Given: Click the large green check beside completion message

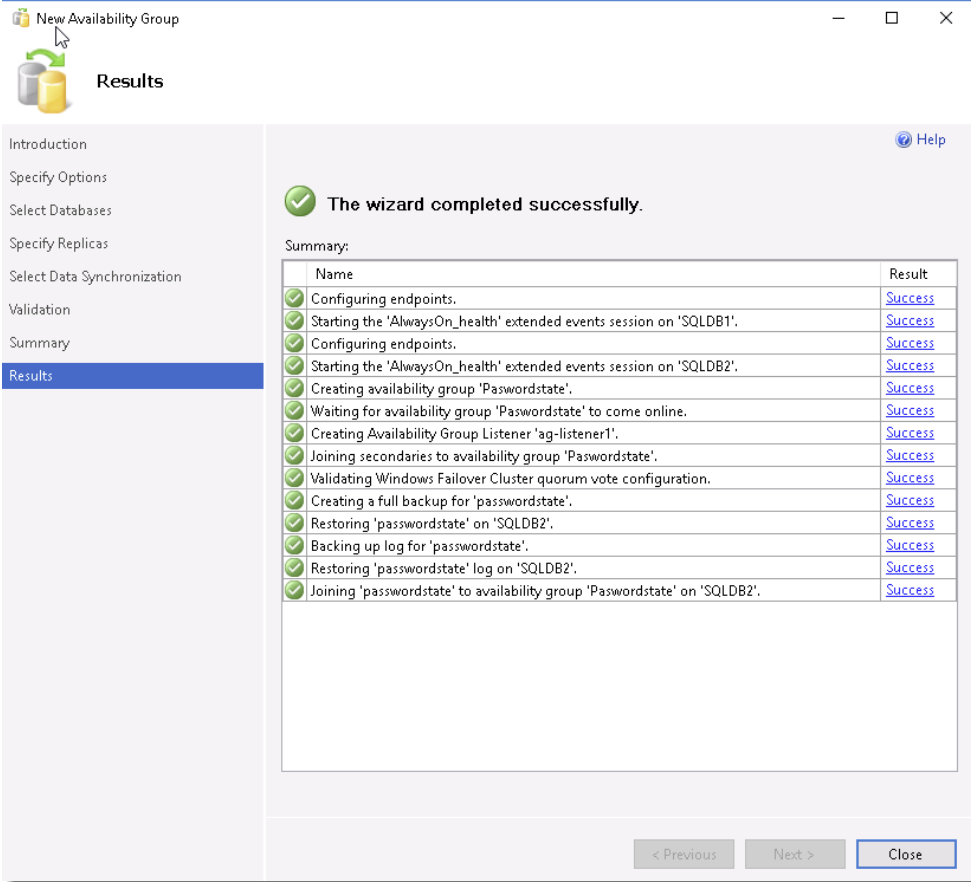Looking at the screenshot, I should (x=300, y=201).
